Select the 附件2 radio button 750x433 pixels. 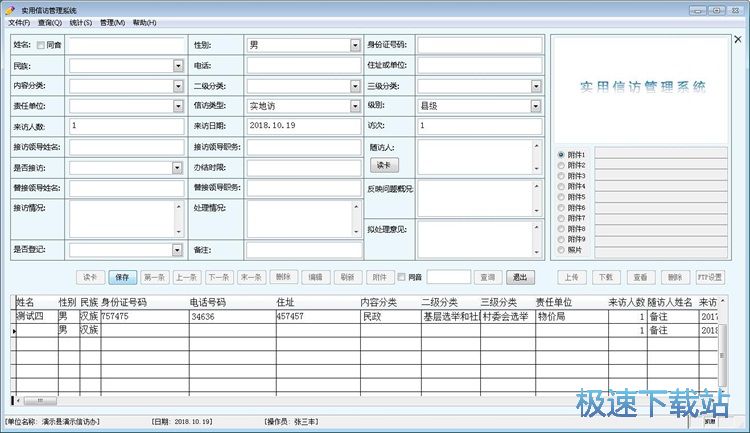(x=561, y=165)
